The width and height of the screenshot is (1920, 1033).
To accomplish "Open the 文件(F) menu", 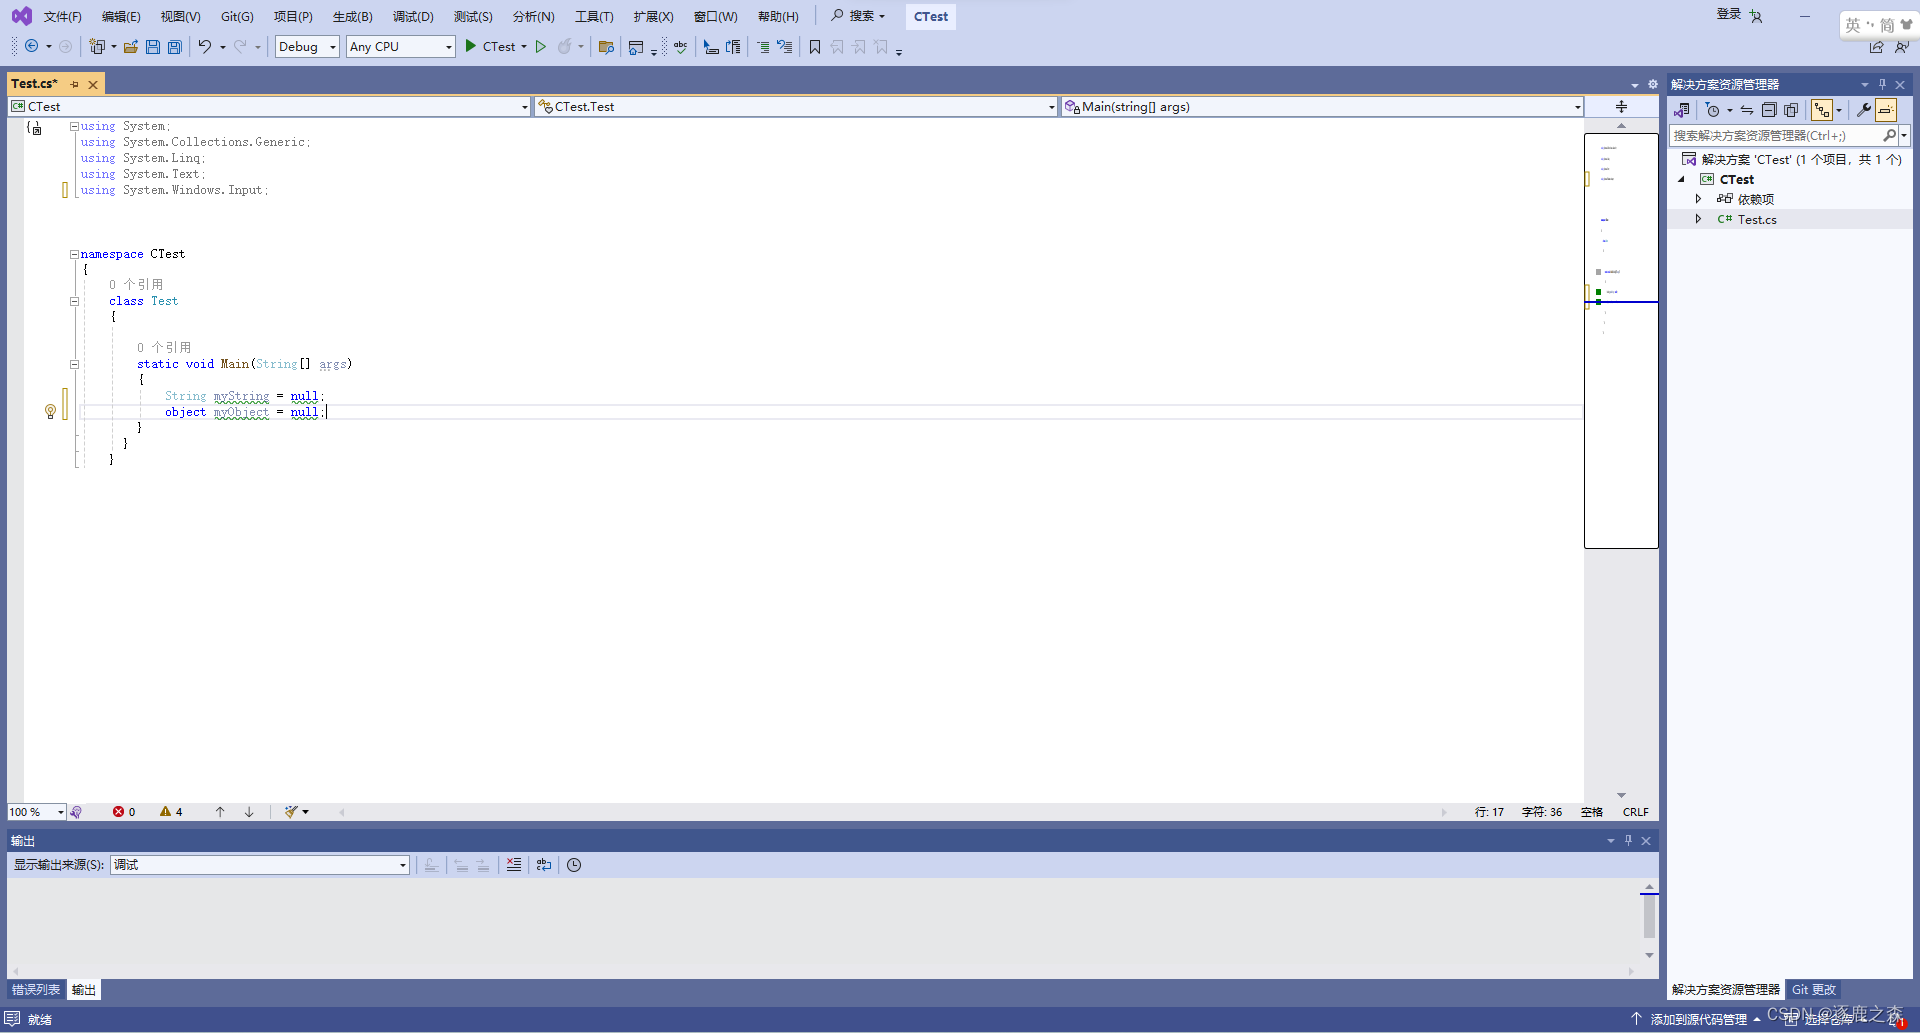I will [62, 17].
